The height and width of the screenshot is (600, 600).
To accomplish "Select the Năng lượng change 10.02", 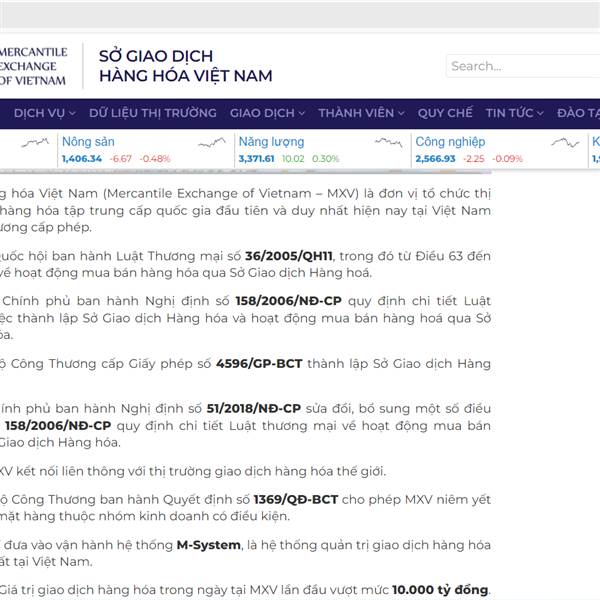I will (x=293, y=159).
